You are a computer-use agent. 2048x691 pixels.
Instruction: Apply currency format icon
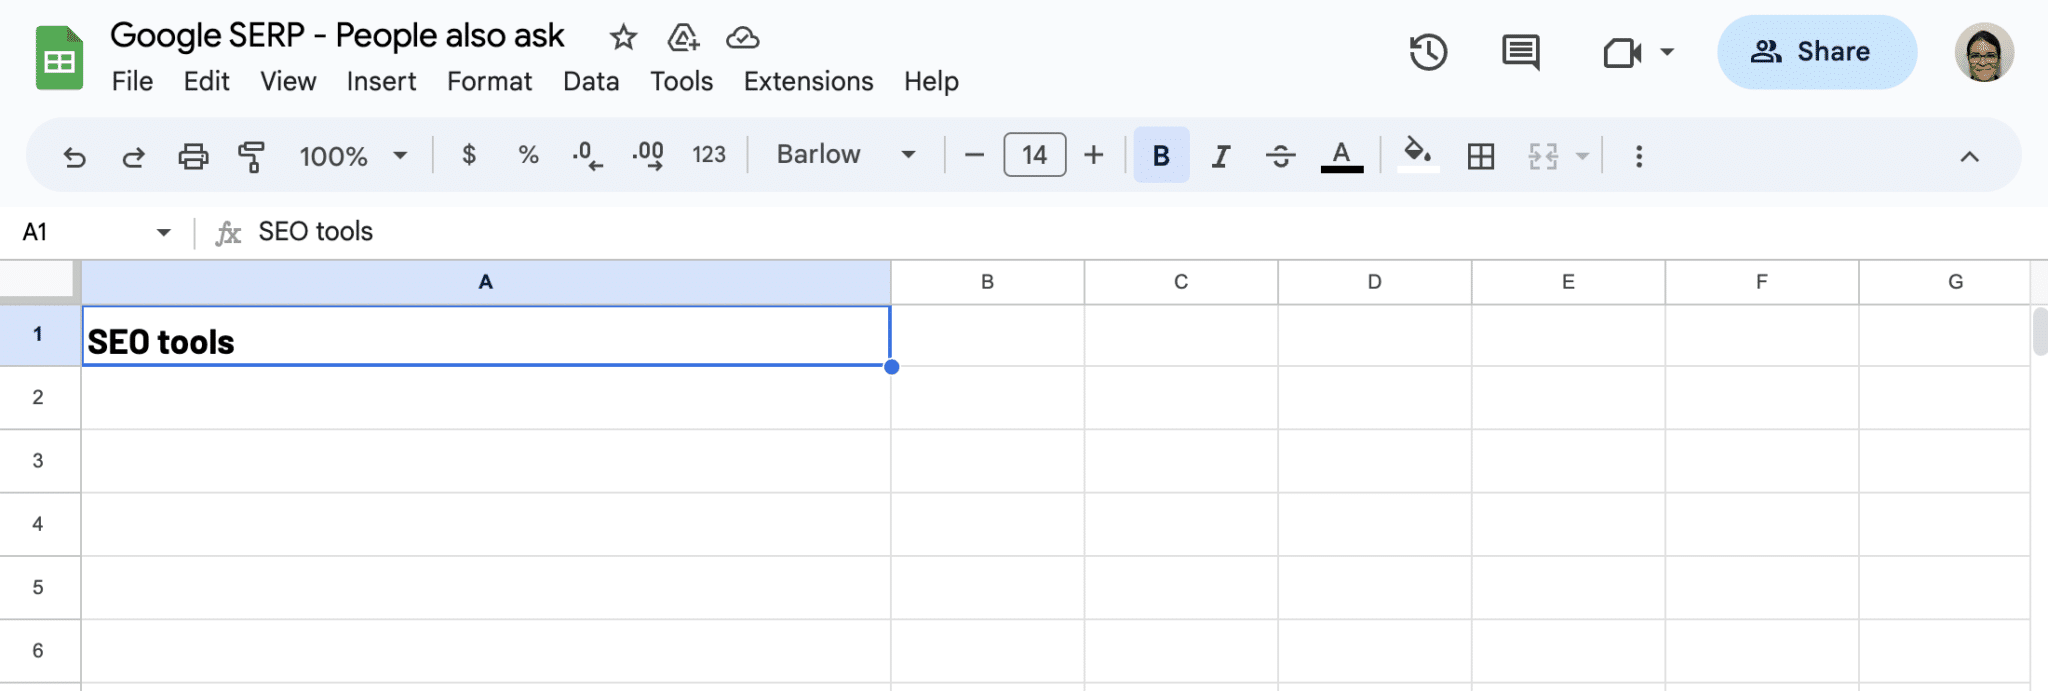click(468, 155)
